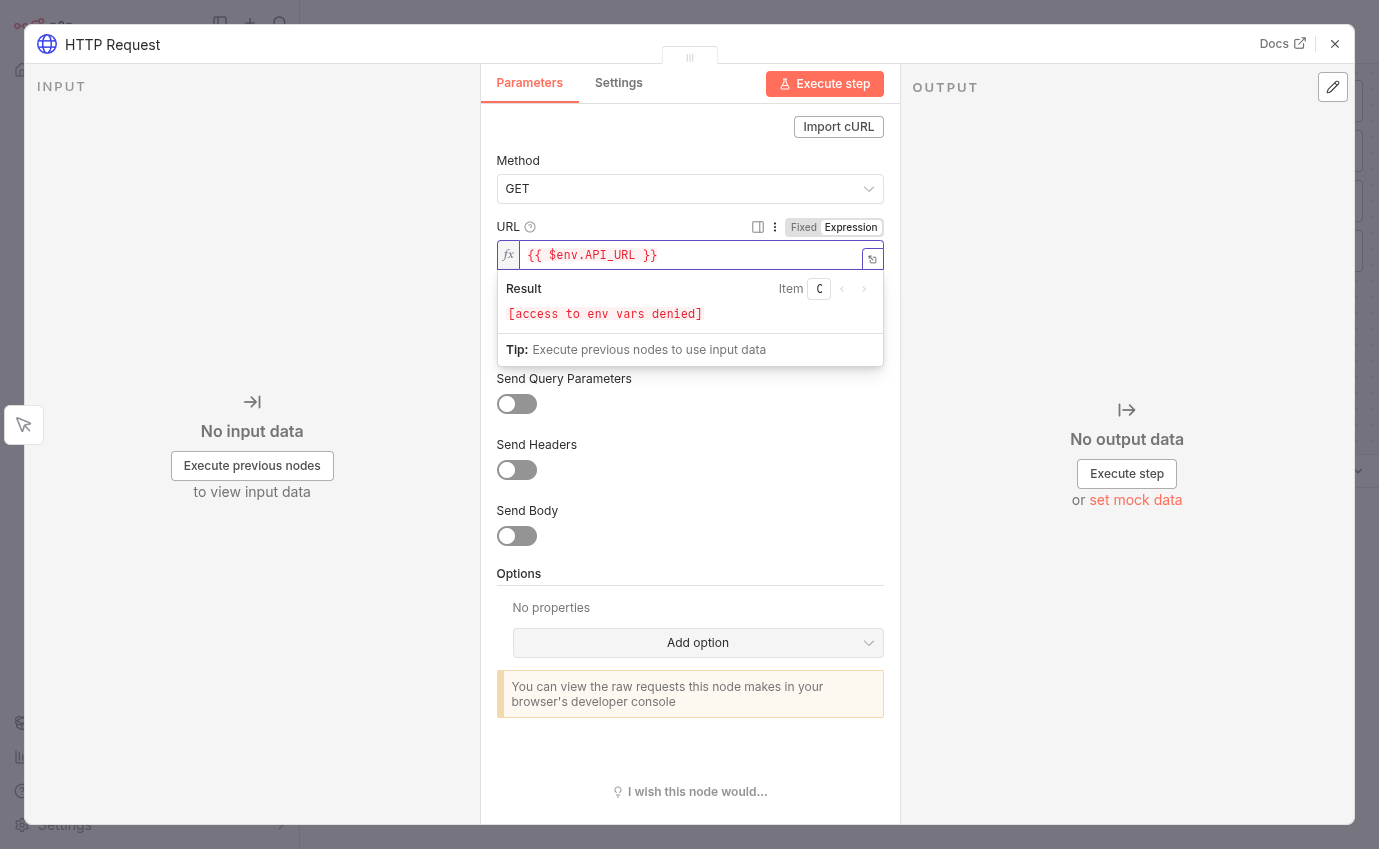The image size is (1379, 849).
Task: Expand the Add option dropdown
Action: pyautogui.click(x=697, y=643)
